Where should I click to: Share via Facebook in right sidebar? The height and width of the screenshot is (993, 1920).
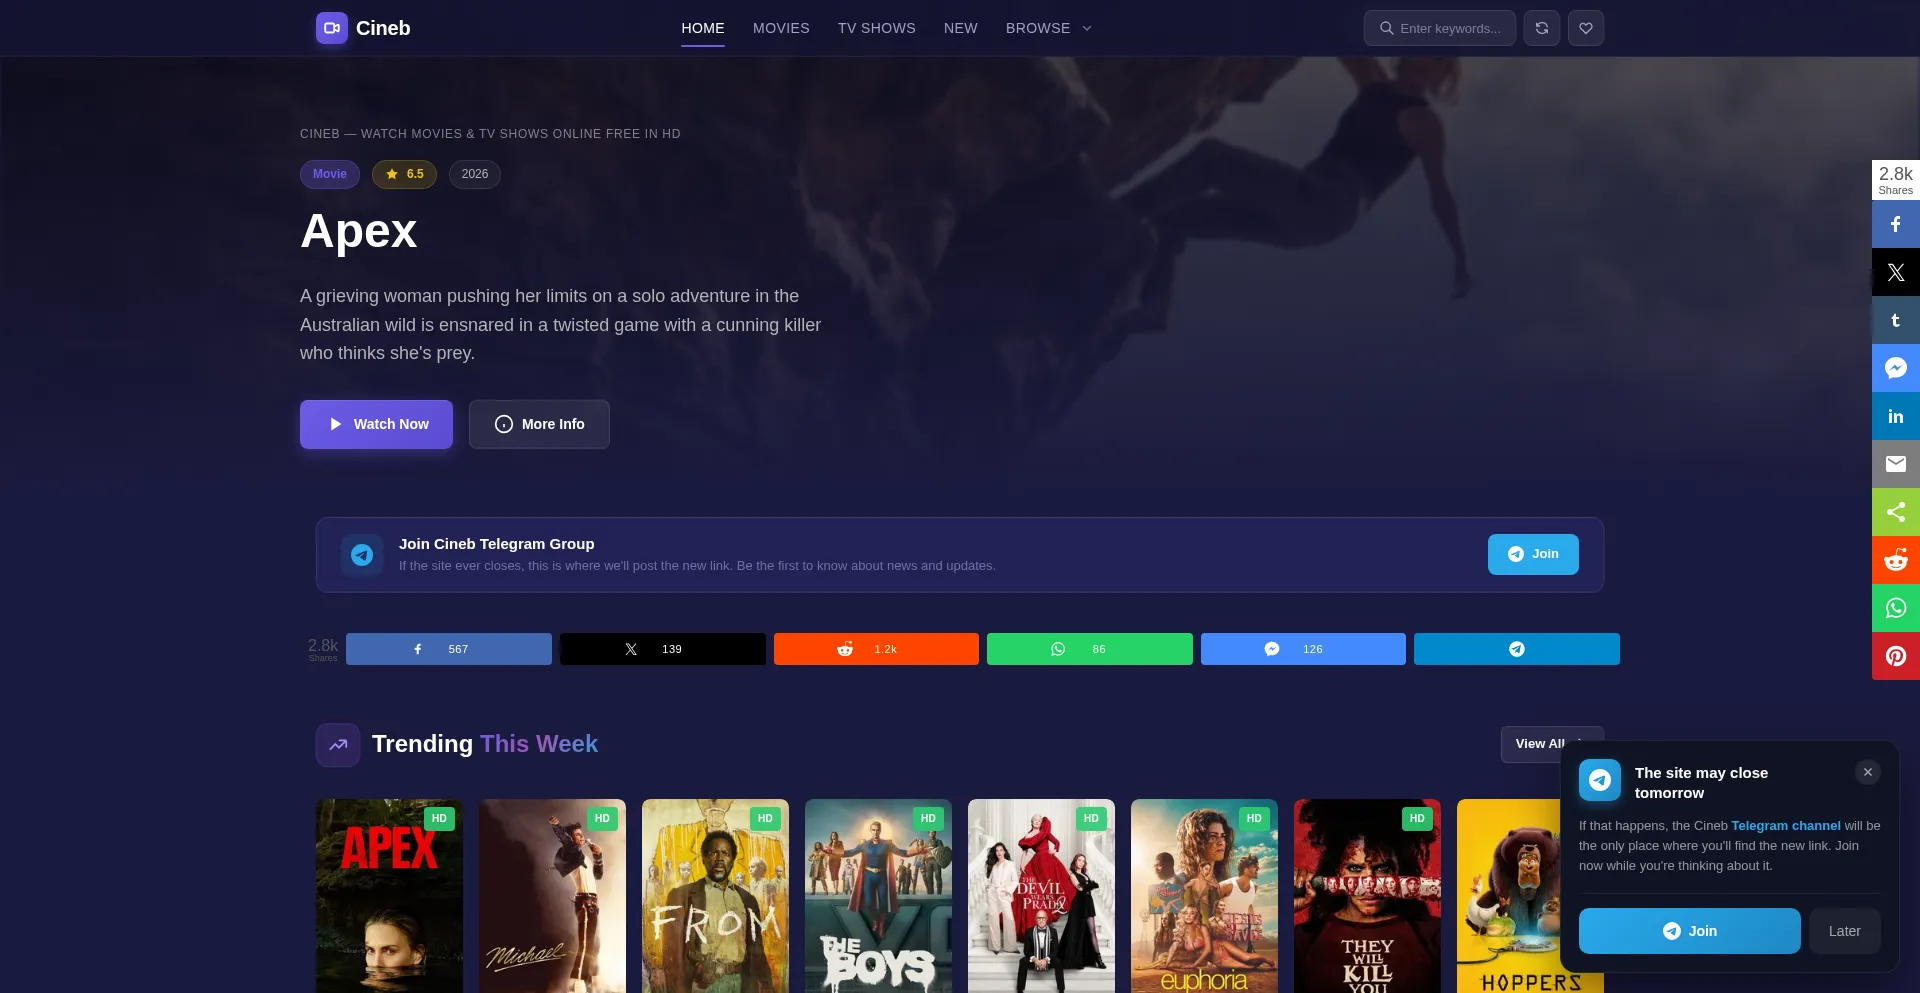point(1896,224)
